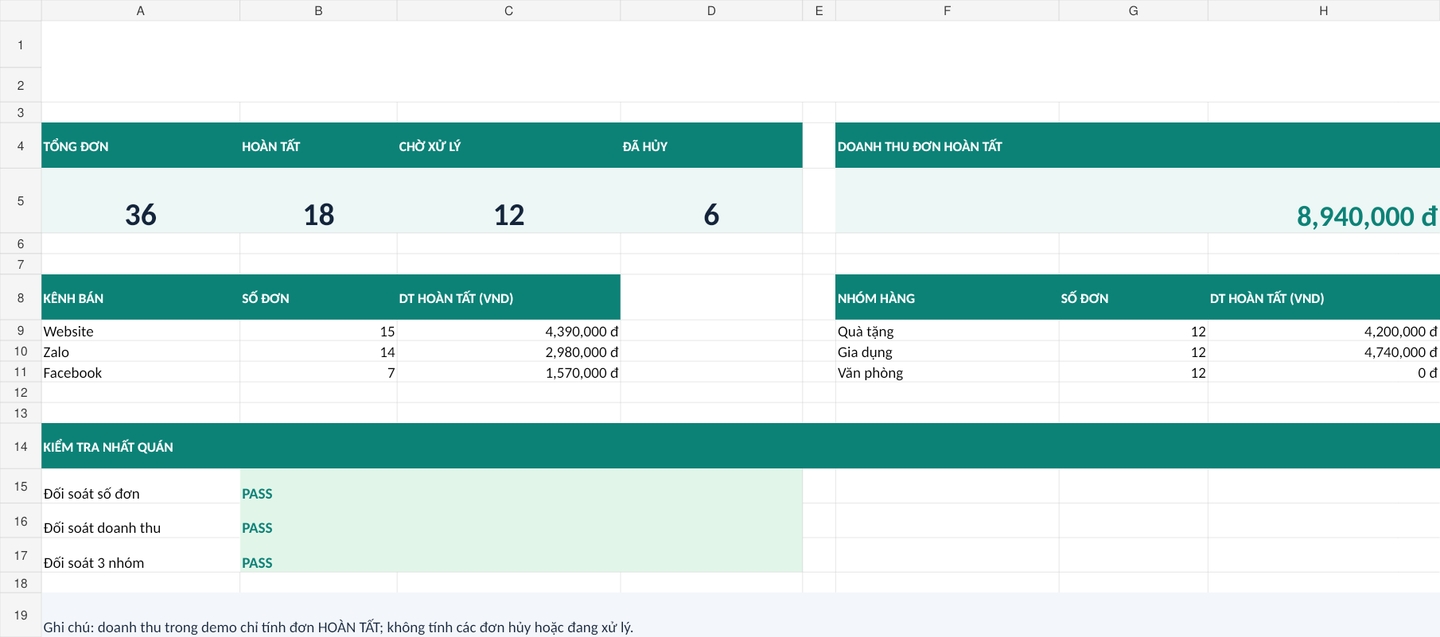Select Zalo revenue 2,980,000 đ
The height and width of the screenshot is (637, 1440).
click(x=508, y=352)
